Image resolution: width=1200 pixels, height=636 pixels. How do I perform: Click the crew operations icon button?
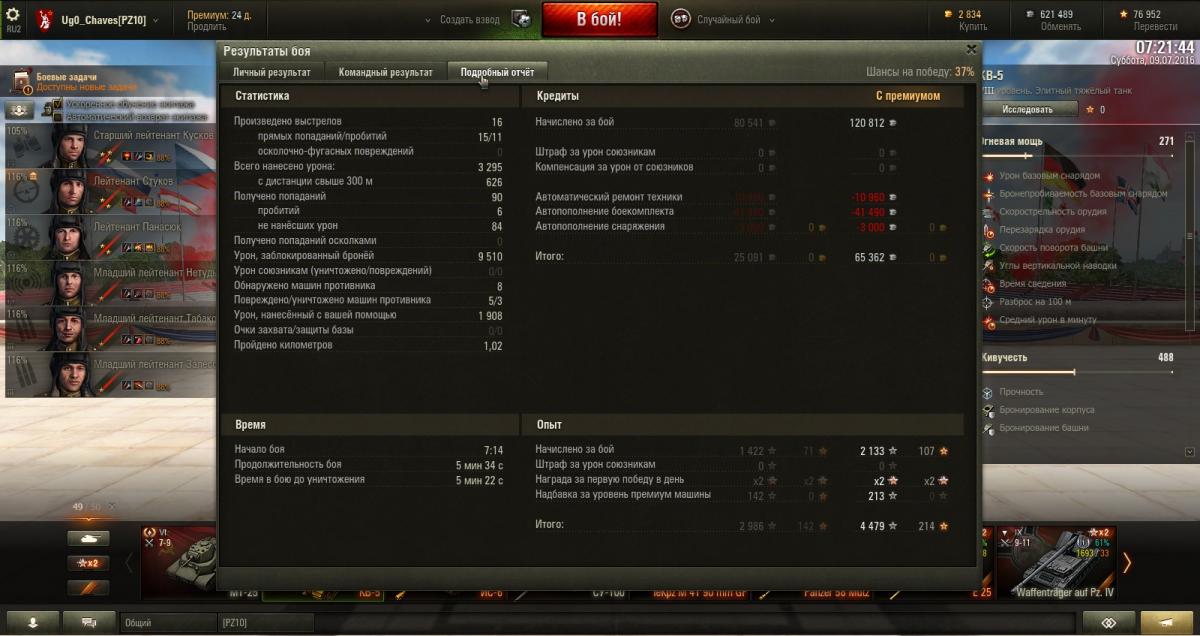click(x=19, y=111)
